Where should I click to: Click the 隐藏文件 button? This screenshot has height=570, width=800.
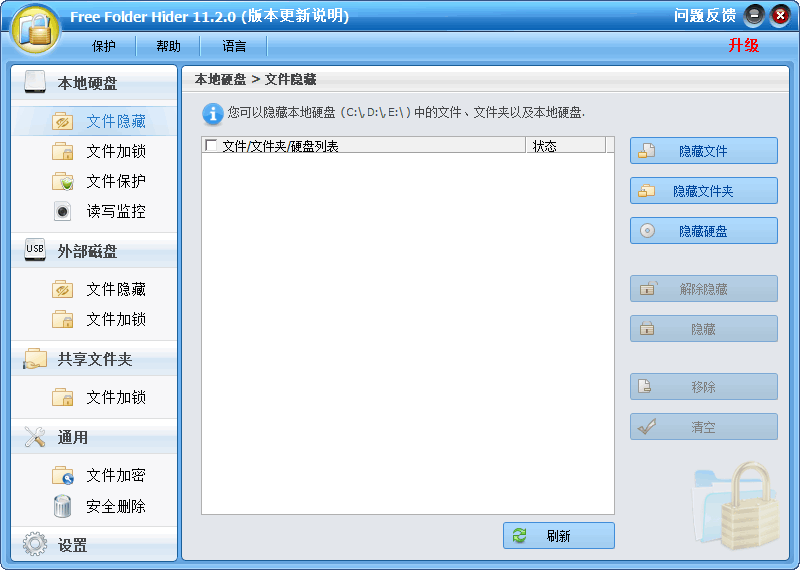tap(704, 151)
